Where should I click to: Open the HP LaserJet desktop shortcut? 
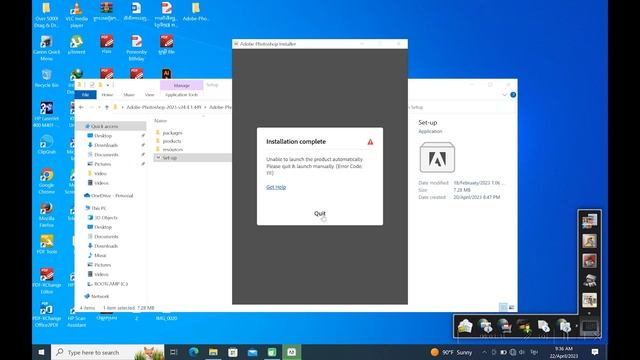(x=47, y=115)
